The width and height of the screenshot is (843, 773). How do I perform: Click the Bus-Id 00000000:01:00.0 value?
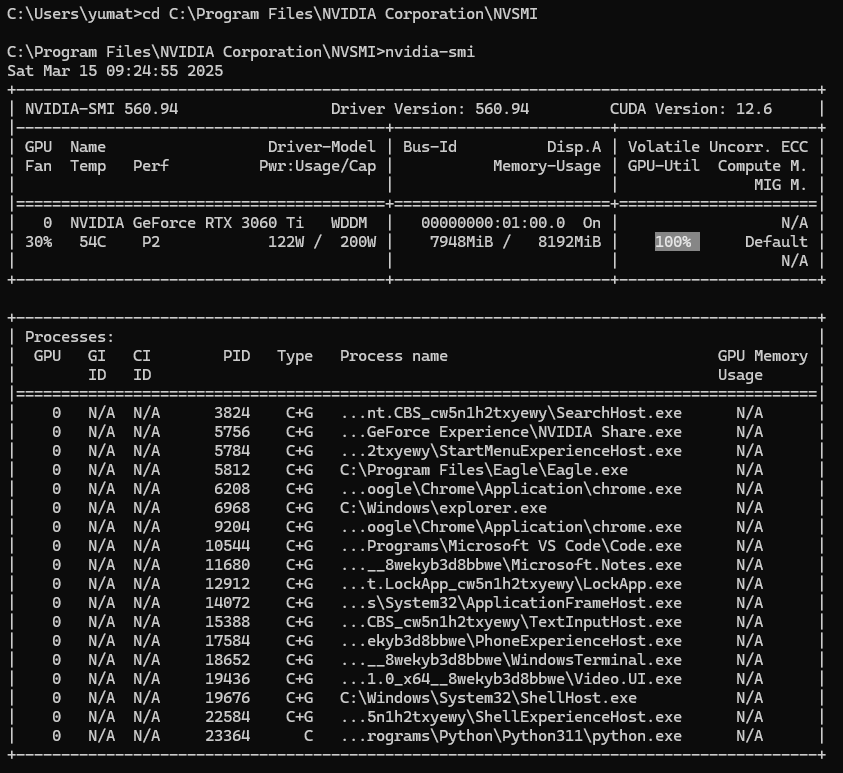click(493, 223)
